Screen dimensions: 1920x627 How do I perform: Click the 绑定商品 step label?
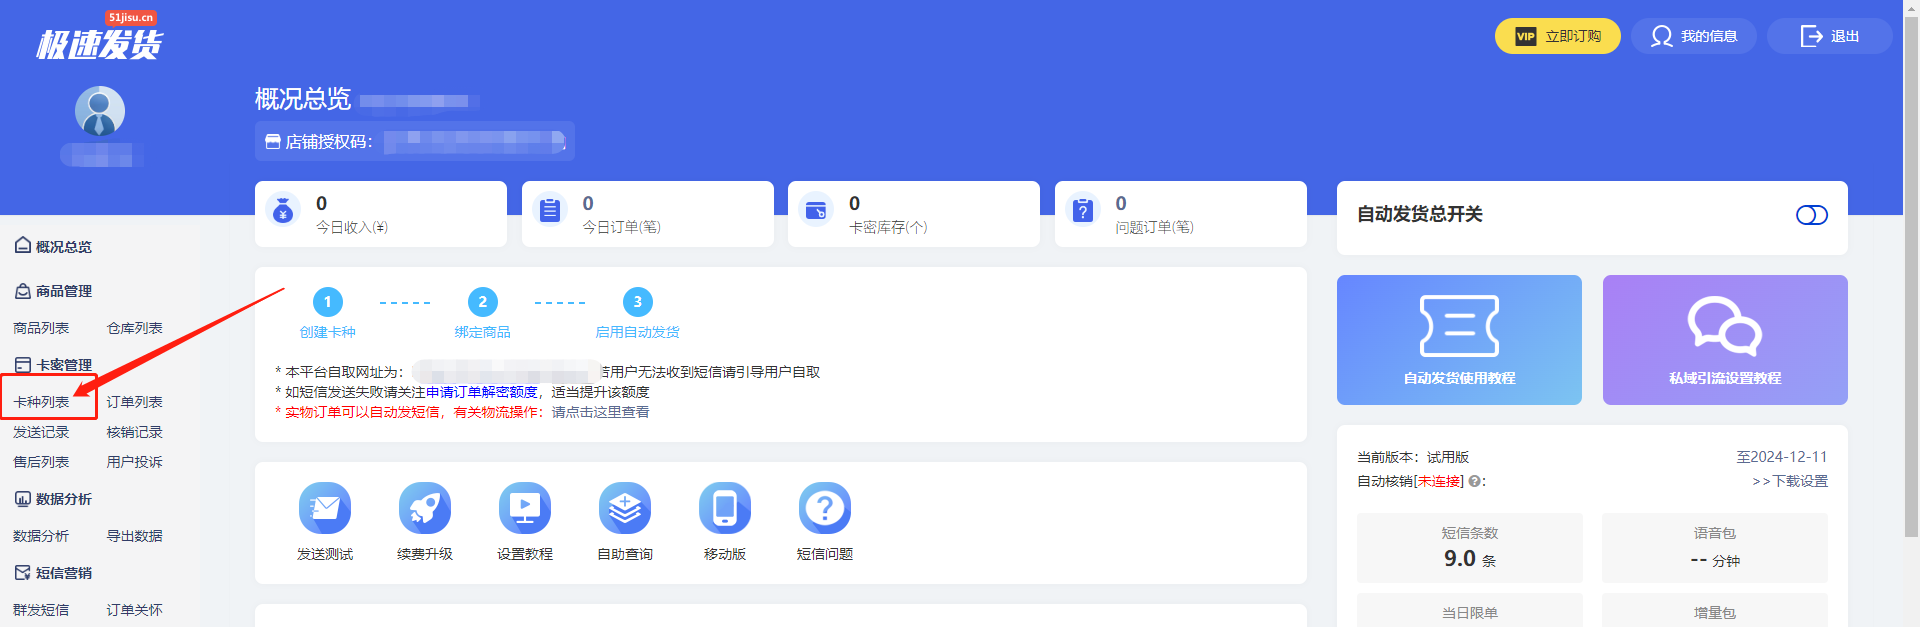483,332
